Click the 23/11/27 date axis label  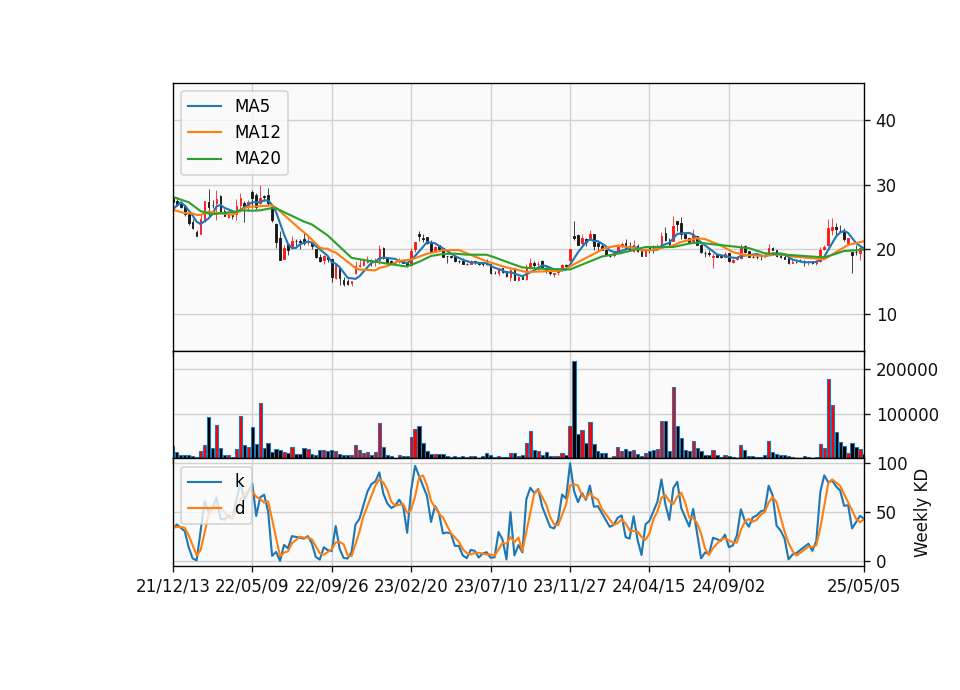click(x=569, y=586)
